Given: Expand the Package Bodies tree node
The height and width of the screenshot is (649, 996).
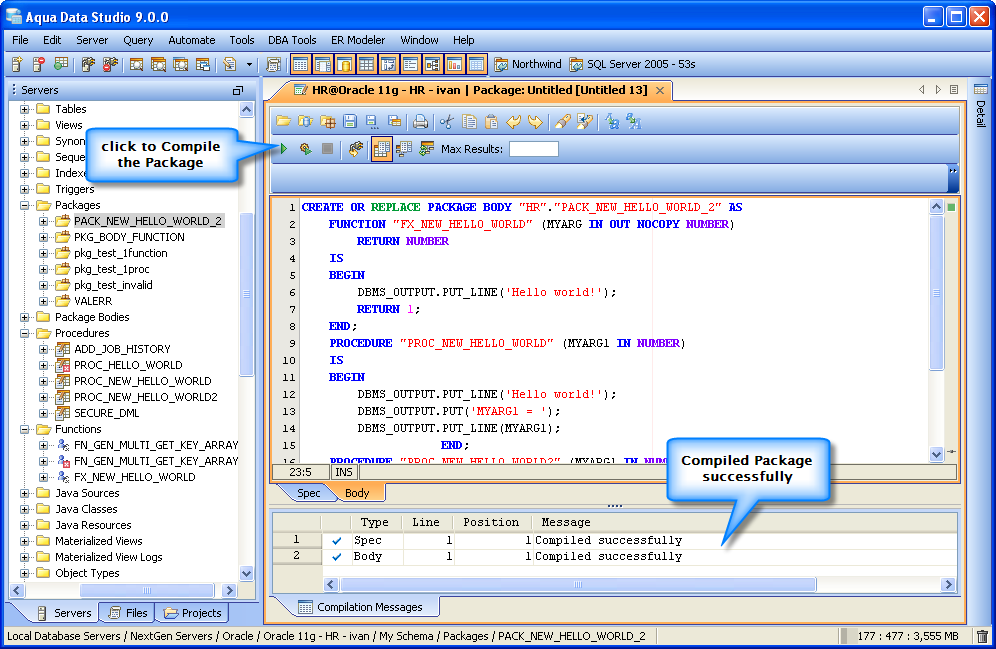Looking at the screenshot, I should [26, 317].
